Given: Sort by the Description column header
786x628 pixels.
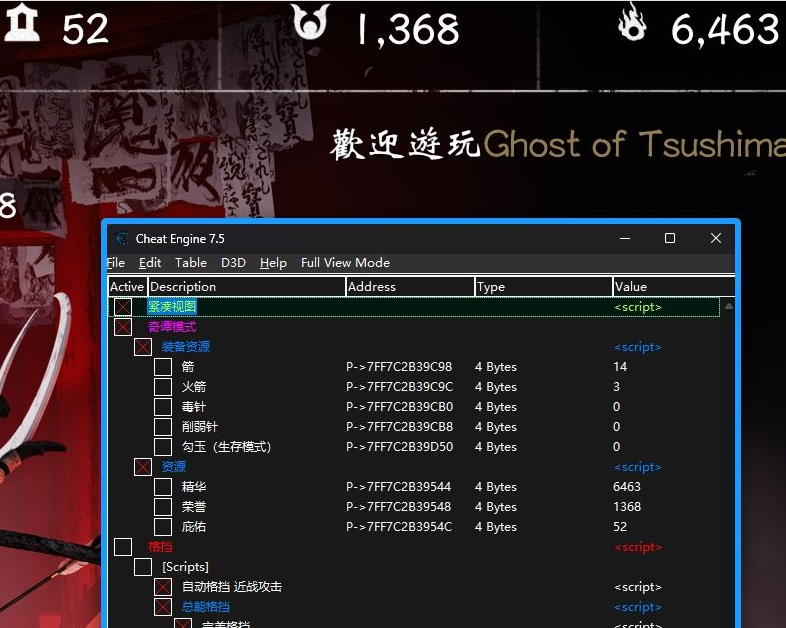Looking at the screenshot, I should [247, 287].
